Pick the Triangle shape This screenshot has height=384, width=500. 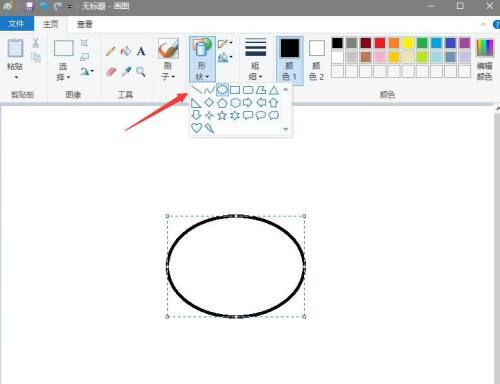pos(274,90)
